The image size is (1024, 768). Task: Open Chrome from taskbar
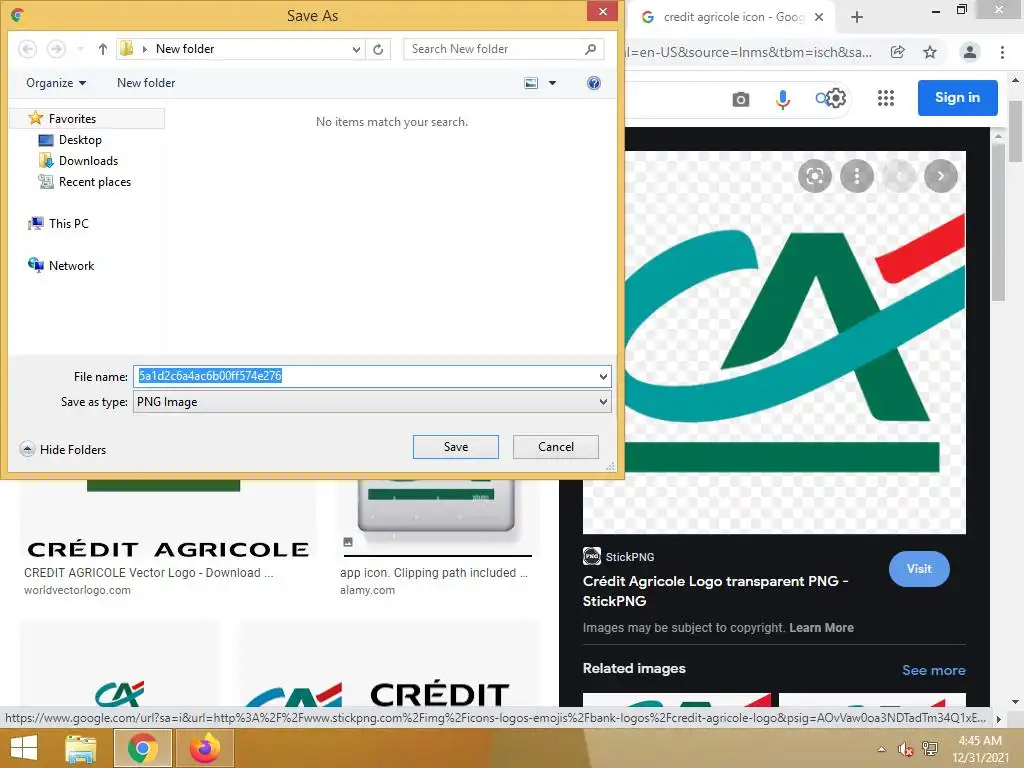142,748
